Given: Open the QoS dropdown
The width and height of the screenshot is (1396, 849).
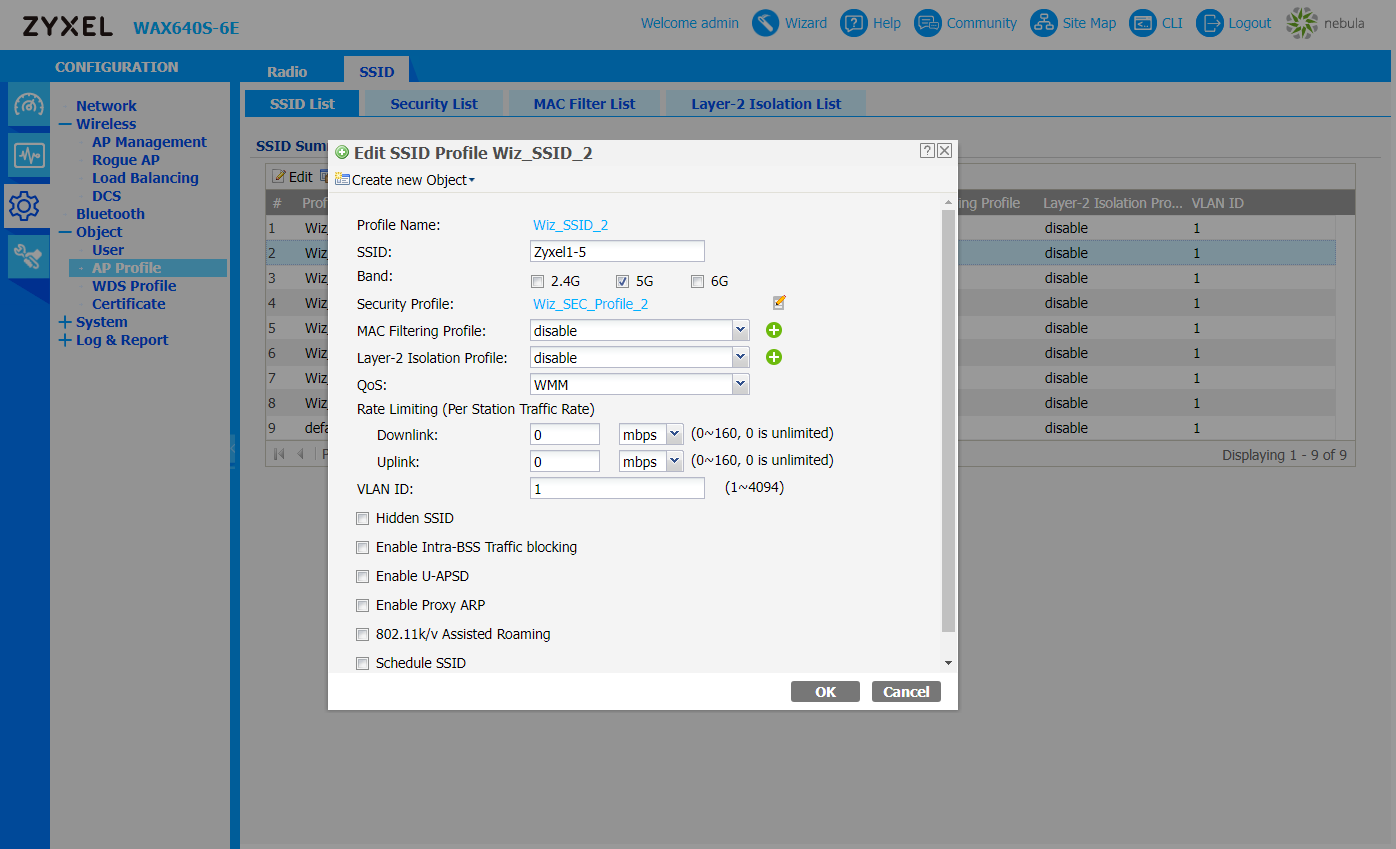Looking at the screenshot, I should [740, 384].
